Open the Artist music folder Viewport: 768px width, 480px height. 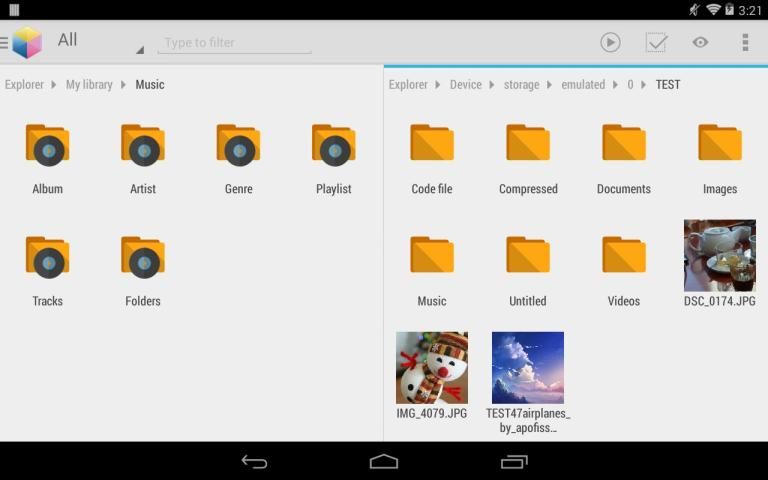[x=143, y=158]
